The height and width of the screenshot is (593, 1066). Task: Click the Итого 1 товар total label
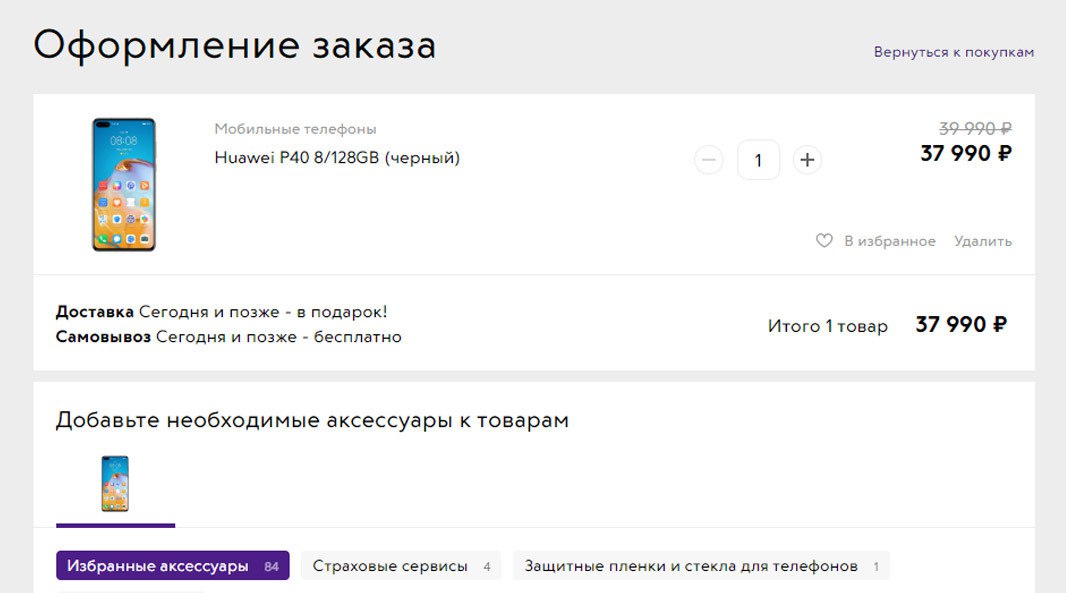[x=827, y=326]
